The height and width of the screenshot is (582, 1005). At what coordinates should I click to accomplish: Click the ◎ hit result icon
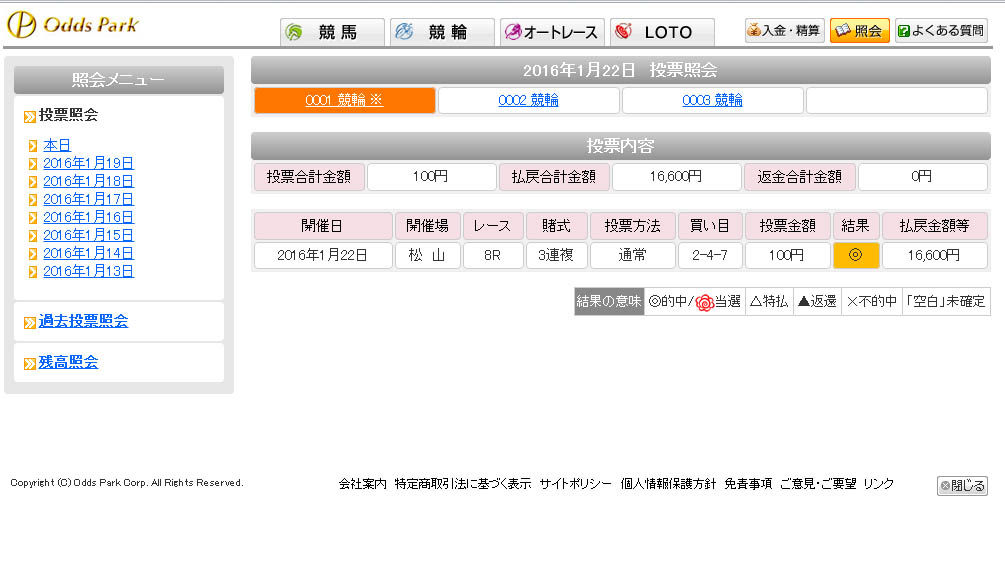tap(855, 255)
